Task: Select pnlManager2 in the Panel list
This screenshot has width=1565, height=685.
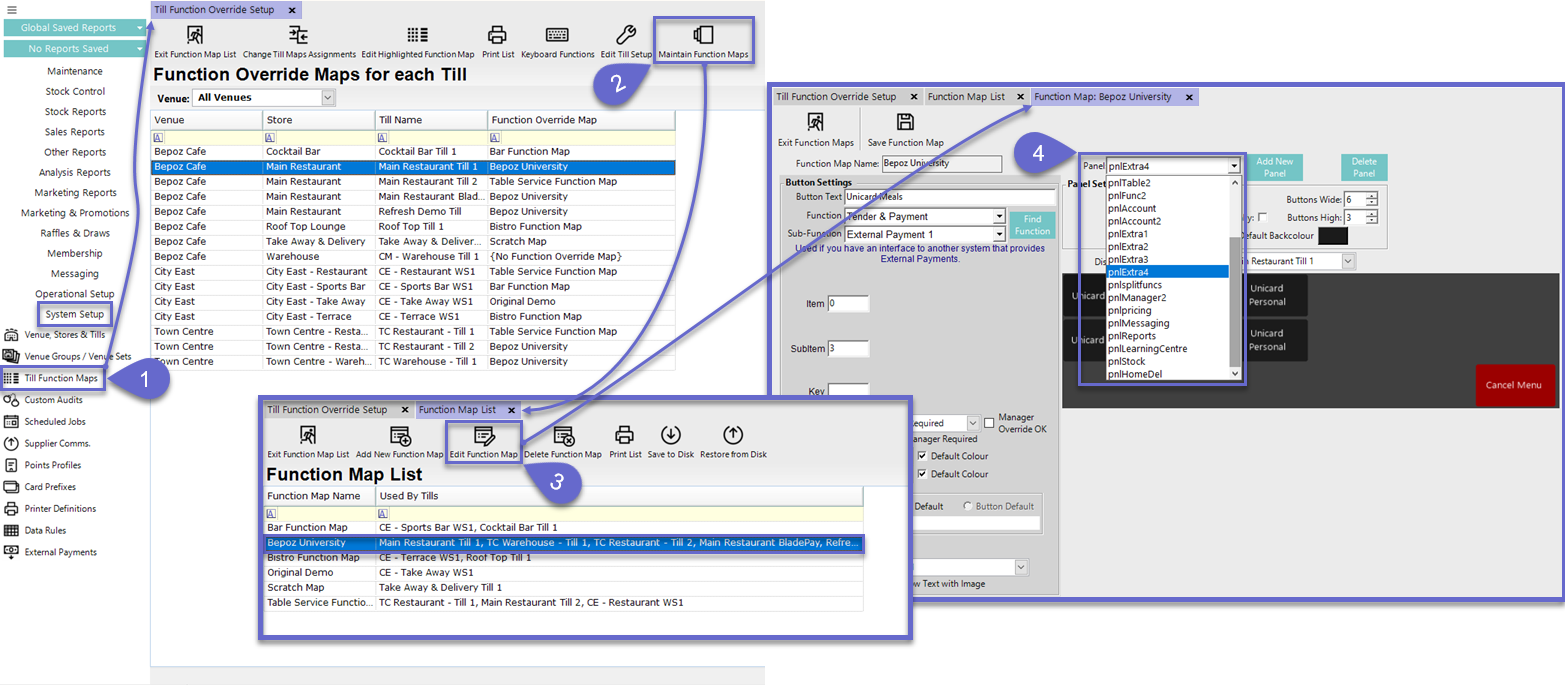Action: point(1136,298)
